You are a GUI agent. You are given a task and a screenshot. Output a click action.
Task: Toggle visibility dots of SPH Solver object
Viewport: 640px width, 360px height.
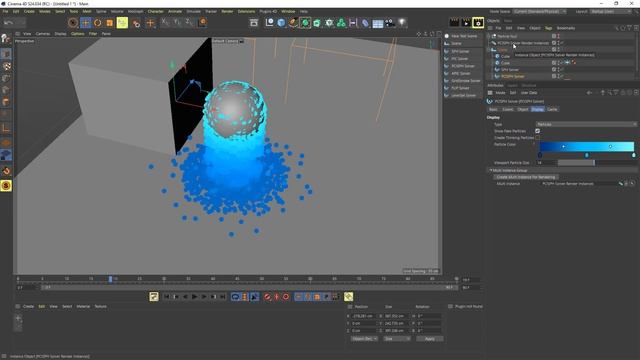coord(558,70)
